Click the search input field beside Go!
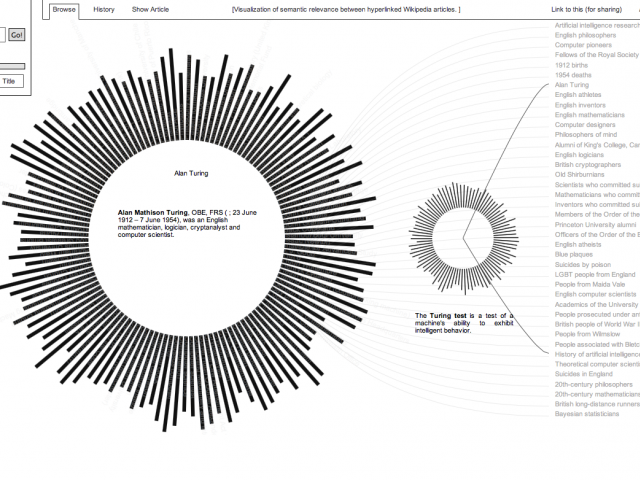640x480 pixels. (x=2, y=35)
